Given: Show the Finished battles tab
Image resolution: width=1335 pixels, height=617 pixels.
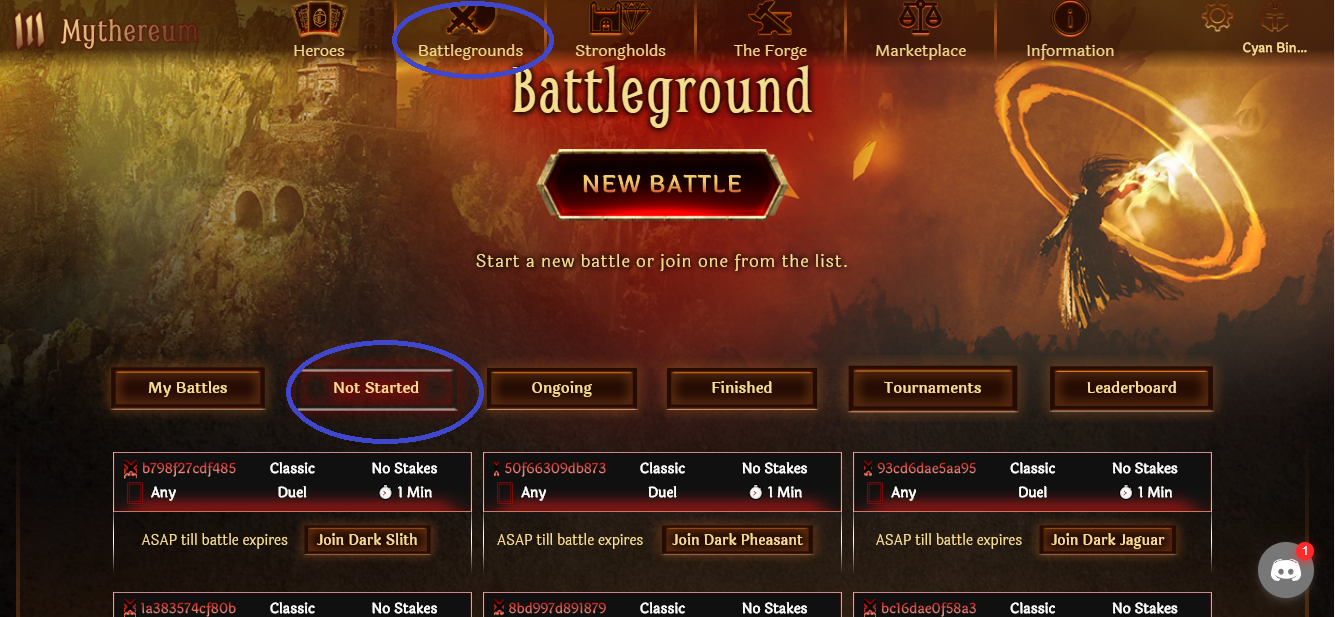Looking at the screenshot, I should coord(742,388).
